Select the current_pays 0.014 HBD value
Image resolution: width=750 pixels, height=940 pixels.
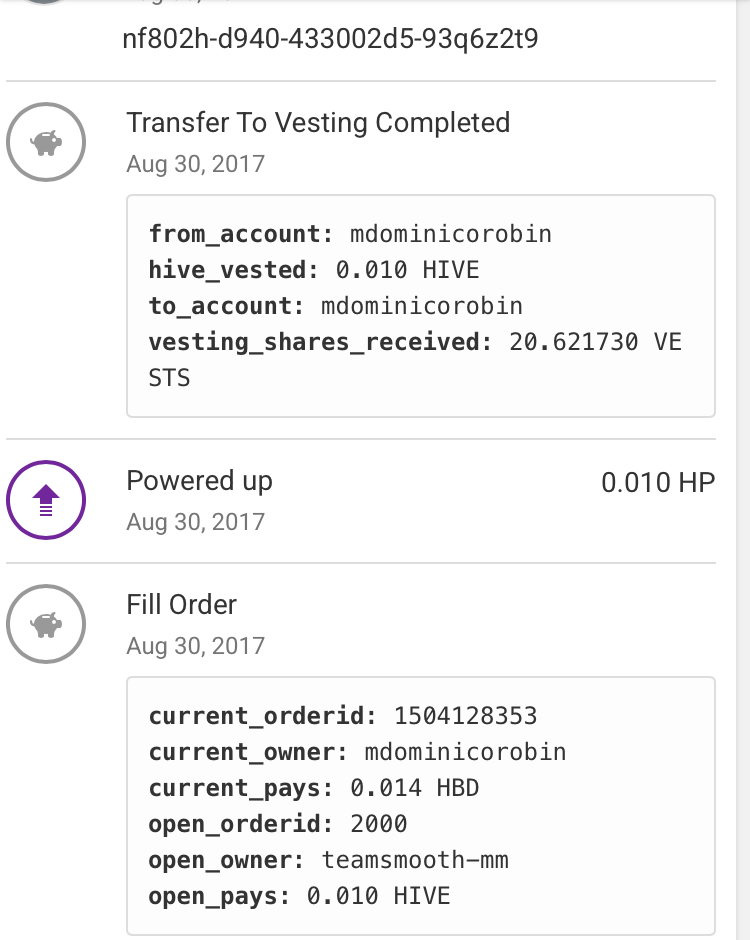coord(415,788)
